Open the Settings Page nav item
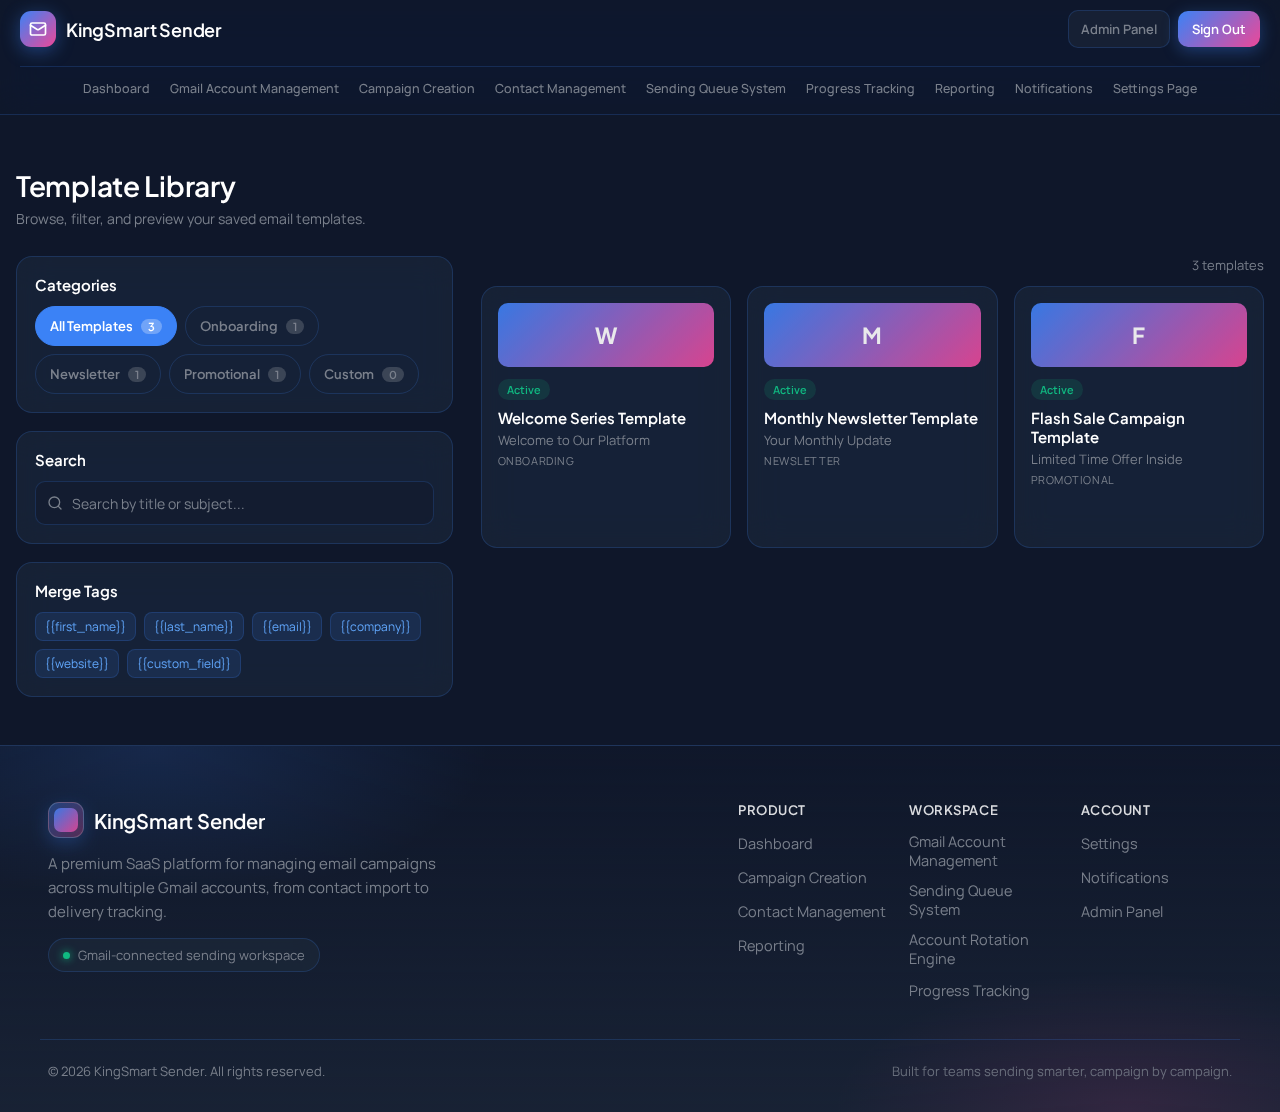This screenshot has width=1280, height=1112. [x=1155, y=89]
